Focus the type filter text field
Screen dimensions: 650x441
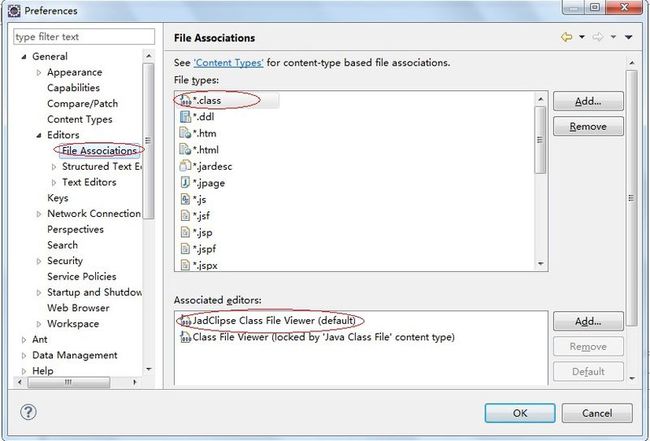pyautogui.click(x=84, y=36)
